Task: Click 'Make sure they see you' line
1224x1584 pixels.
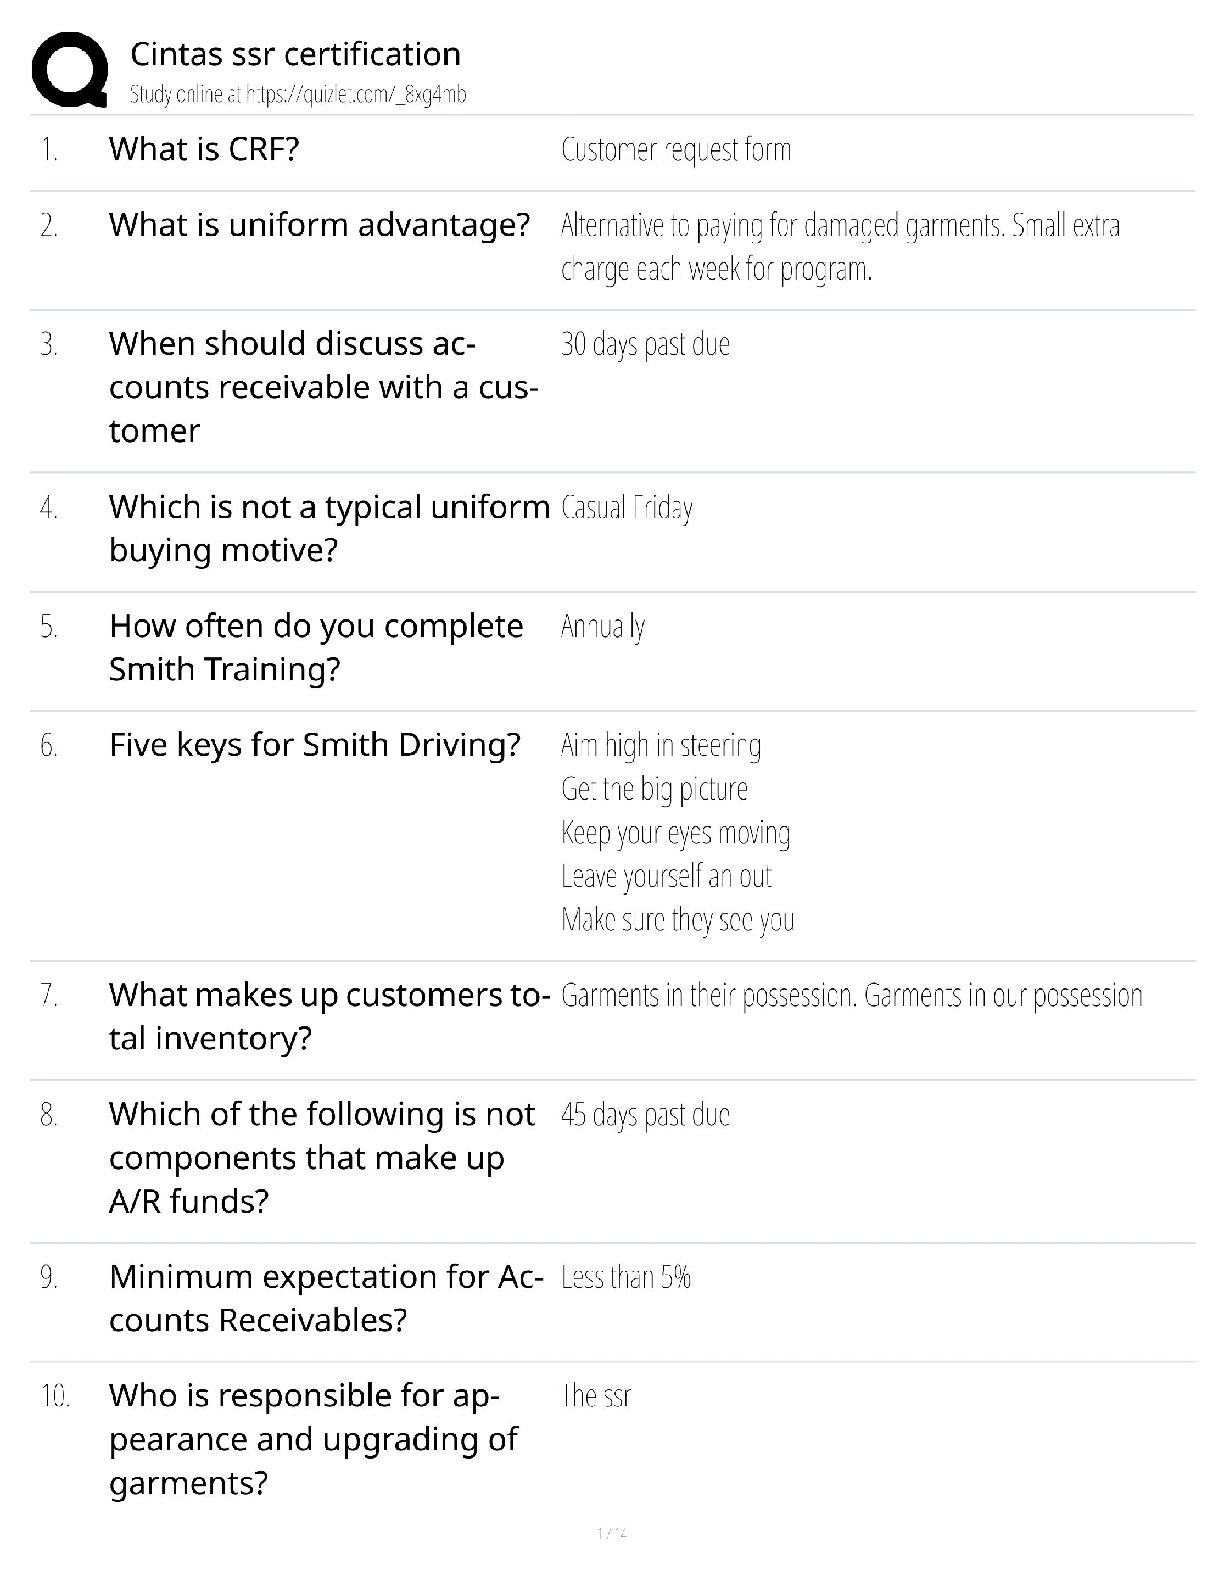Action: 677,920
